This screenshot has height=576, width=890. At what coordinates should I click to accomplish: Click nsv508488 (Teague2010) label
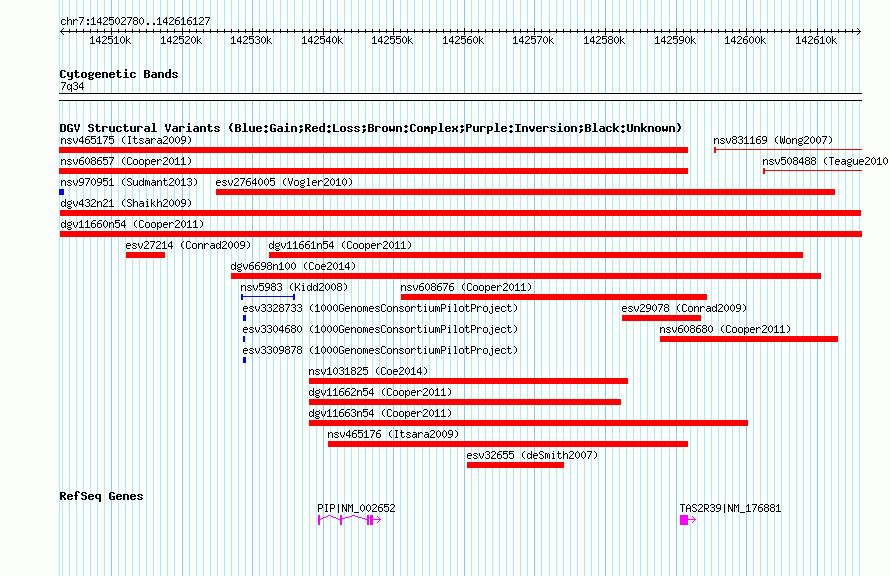pyautogui.click(x=825, y=161)
